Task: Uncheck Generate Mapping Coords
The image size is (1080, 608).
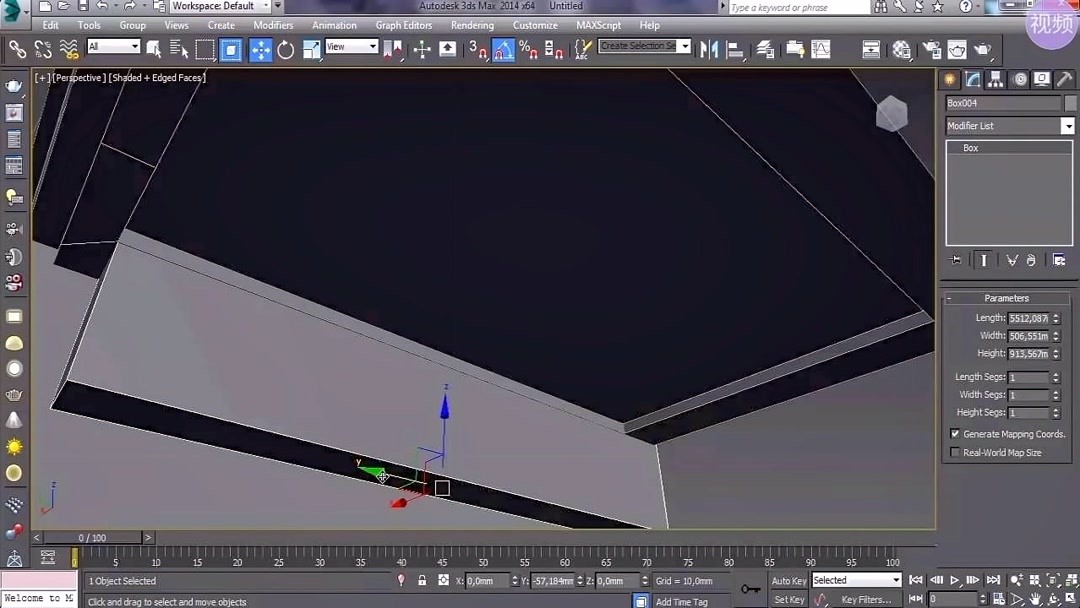Action: [x=954, y=433]
